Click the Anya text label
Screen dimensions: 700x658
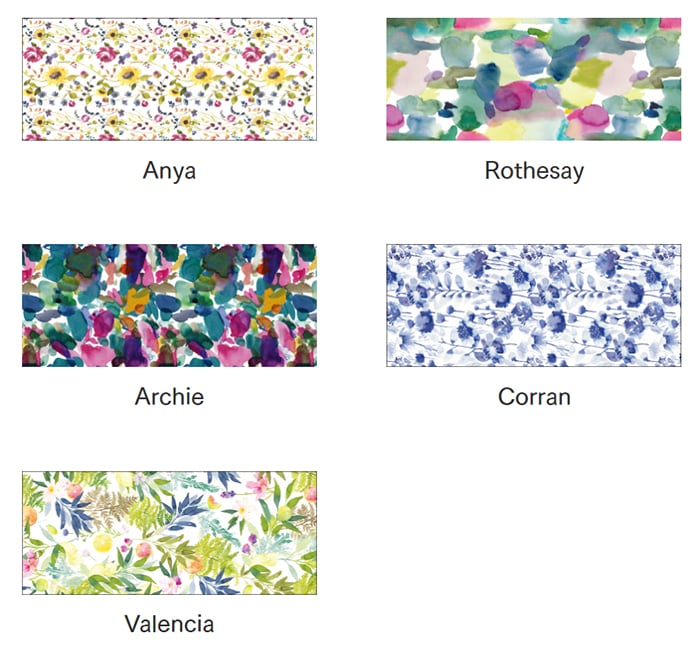point(169,171)
